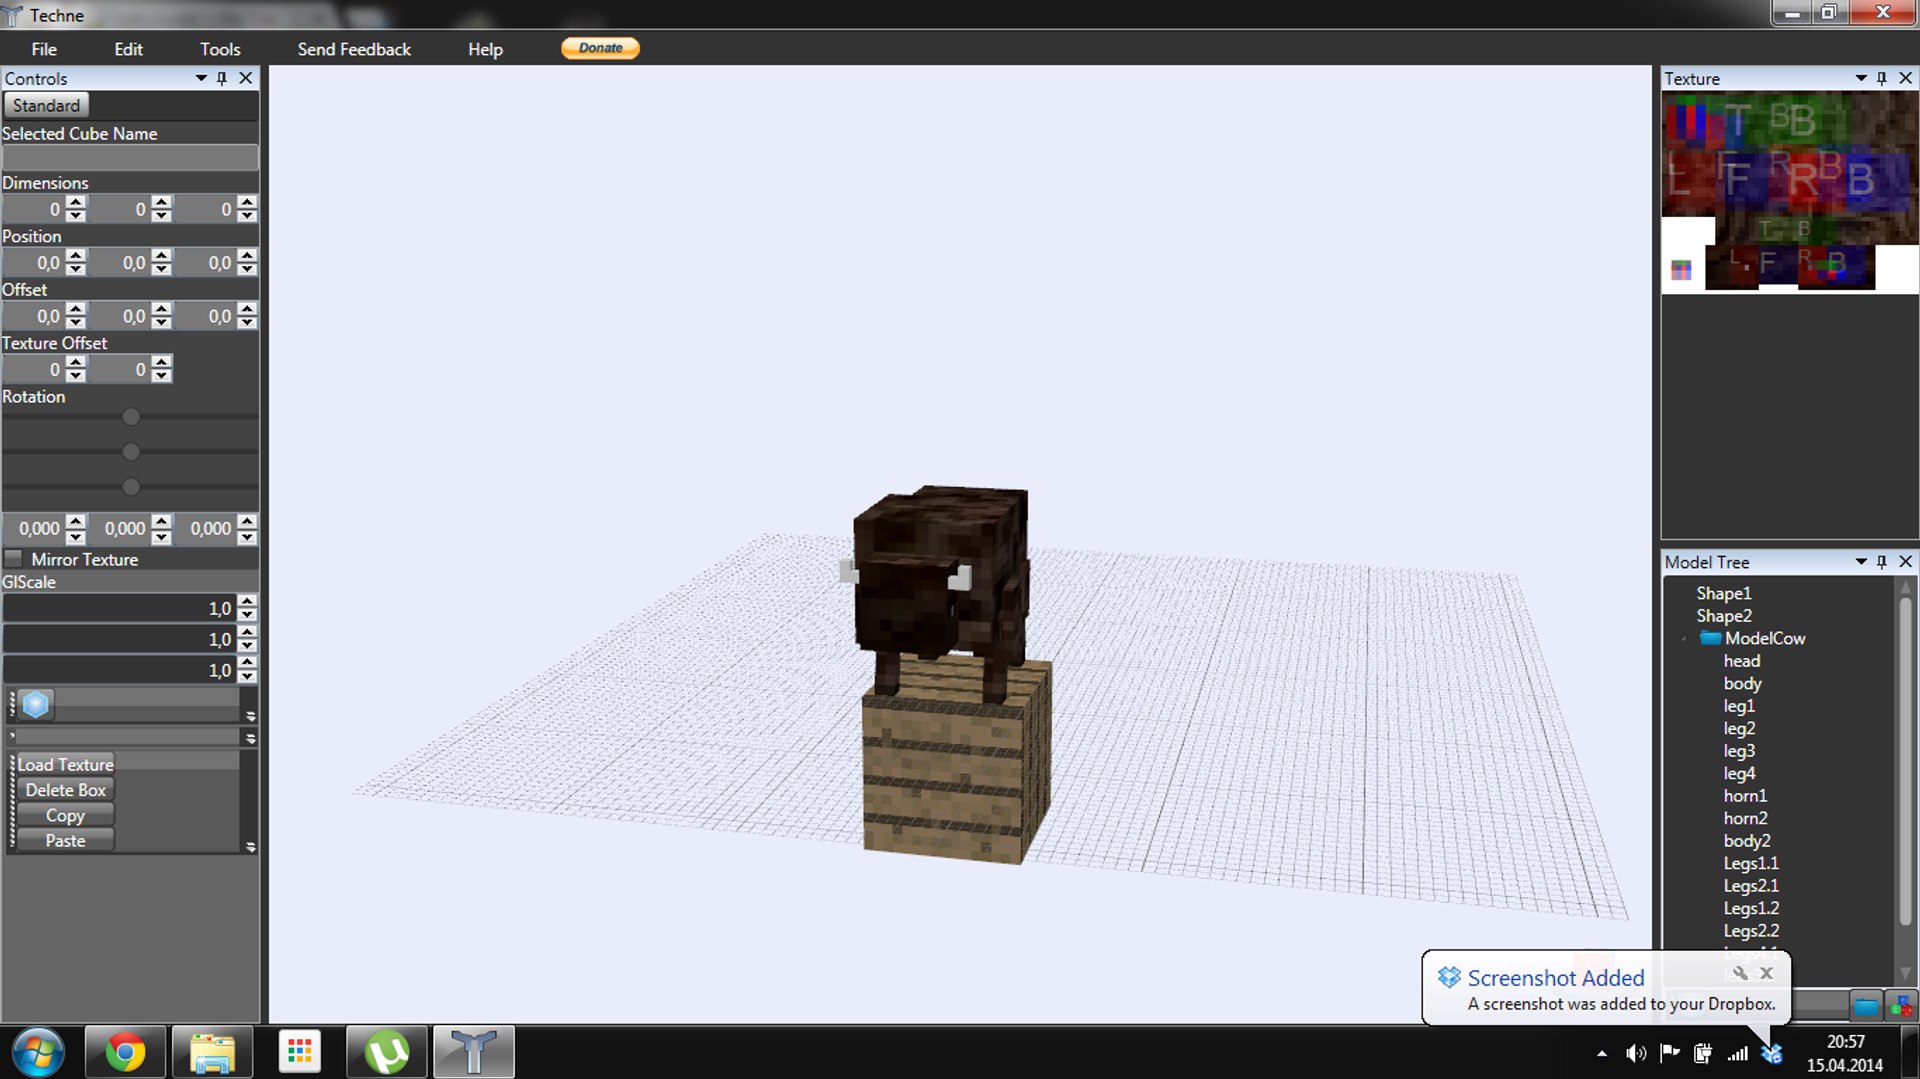Click the Load Texture button
1920x1079 pixels.
66,764
